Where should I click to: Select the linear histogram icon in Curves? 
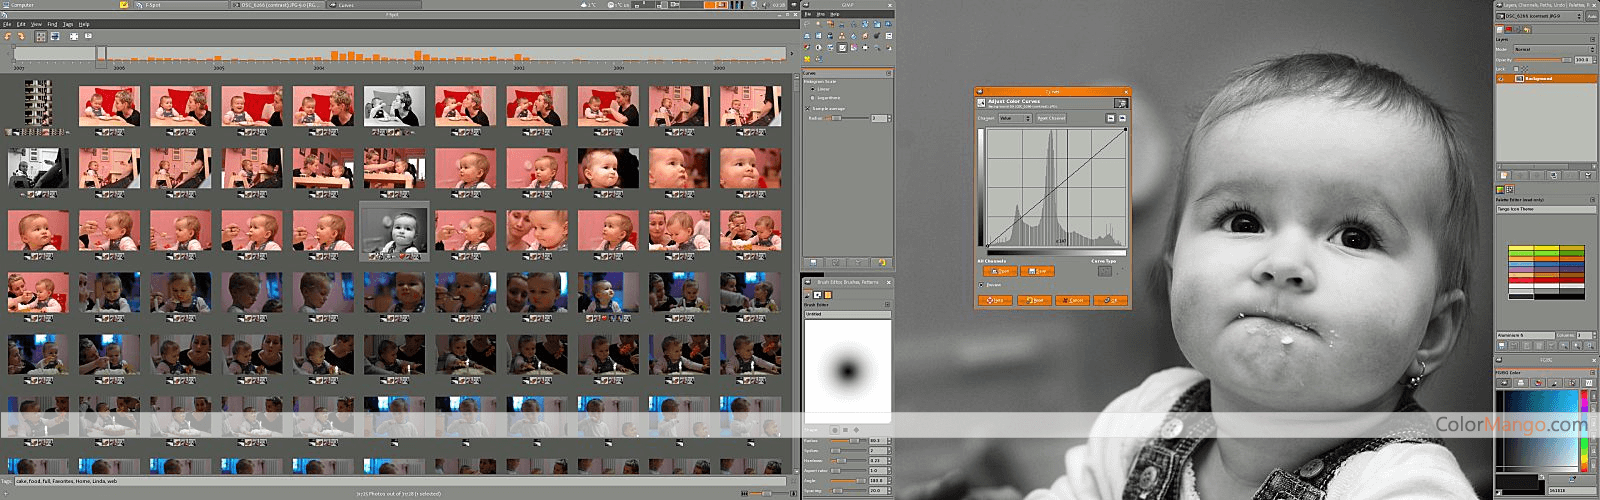(x=1110, y=118)
